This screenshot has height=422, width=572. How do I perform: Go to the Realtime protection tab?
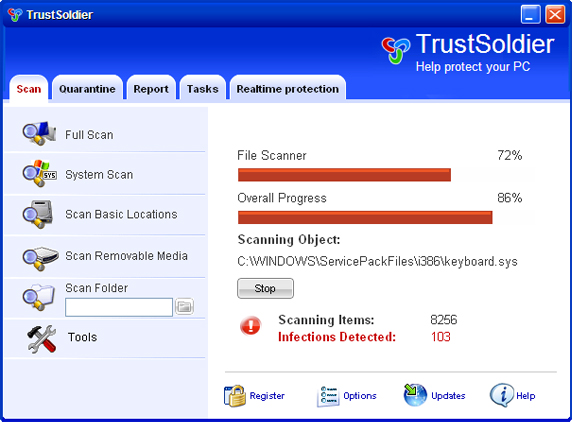pyautogui.click(x=287, y=89)
